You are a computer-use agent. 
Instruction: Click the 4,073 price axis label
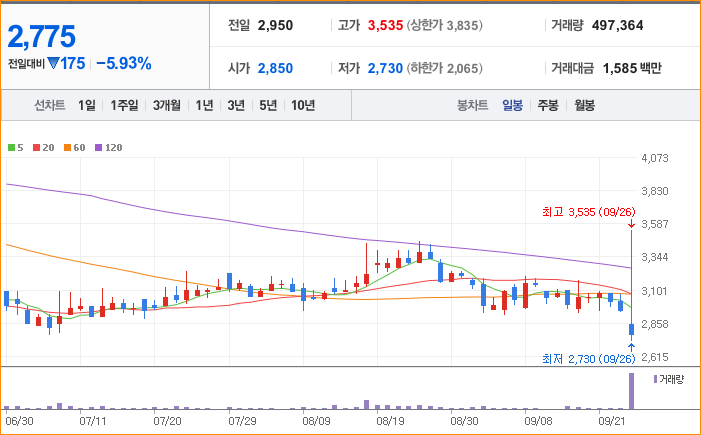655,158
